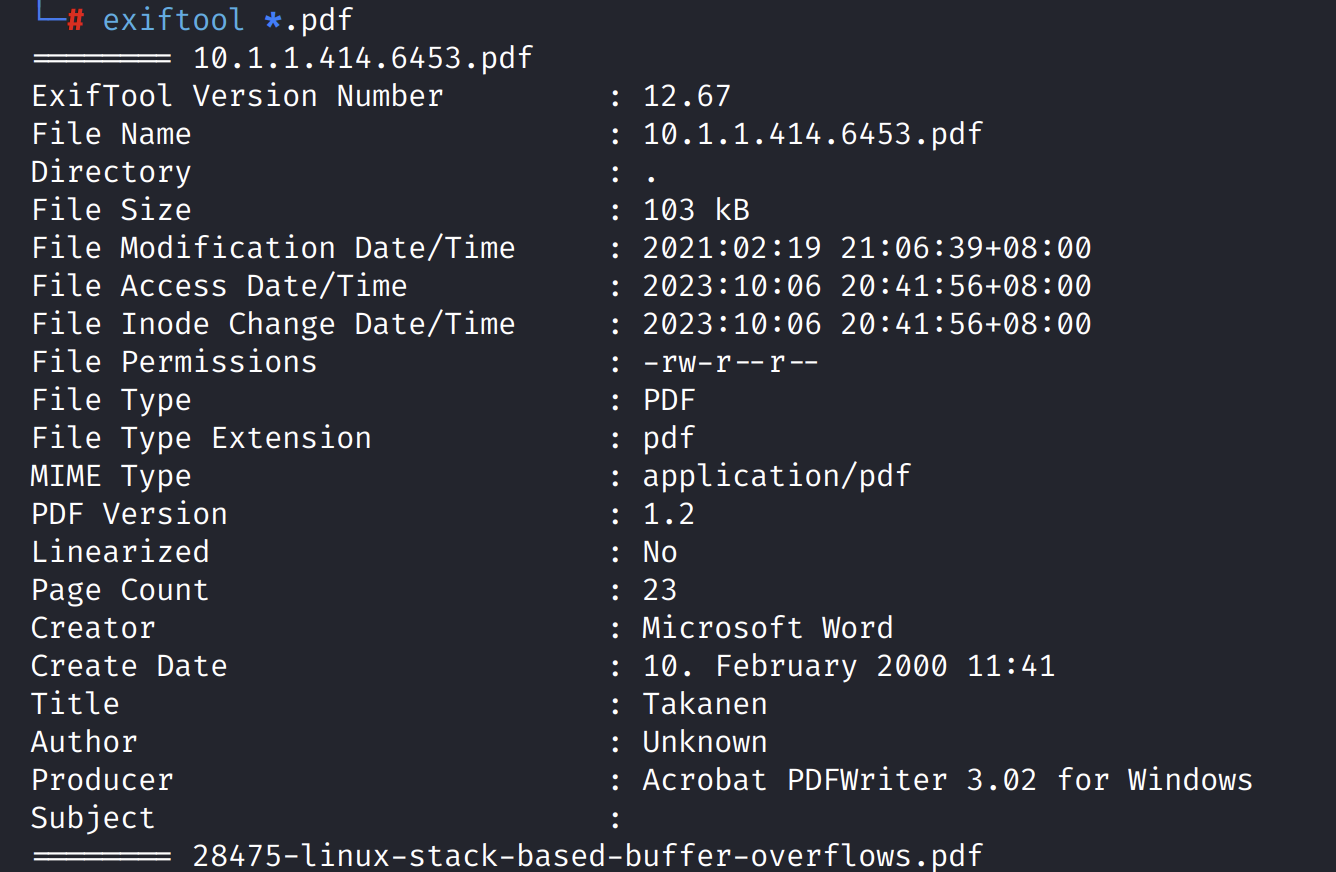Click the exiftool command text

172,20
